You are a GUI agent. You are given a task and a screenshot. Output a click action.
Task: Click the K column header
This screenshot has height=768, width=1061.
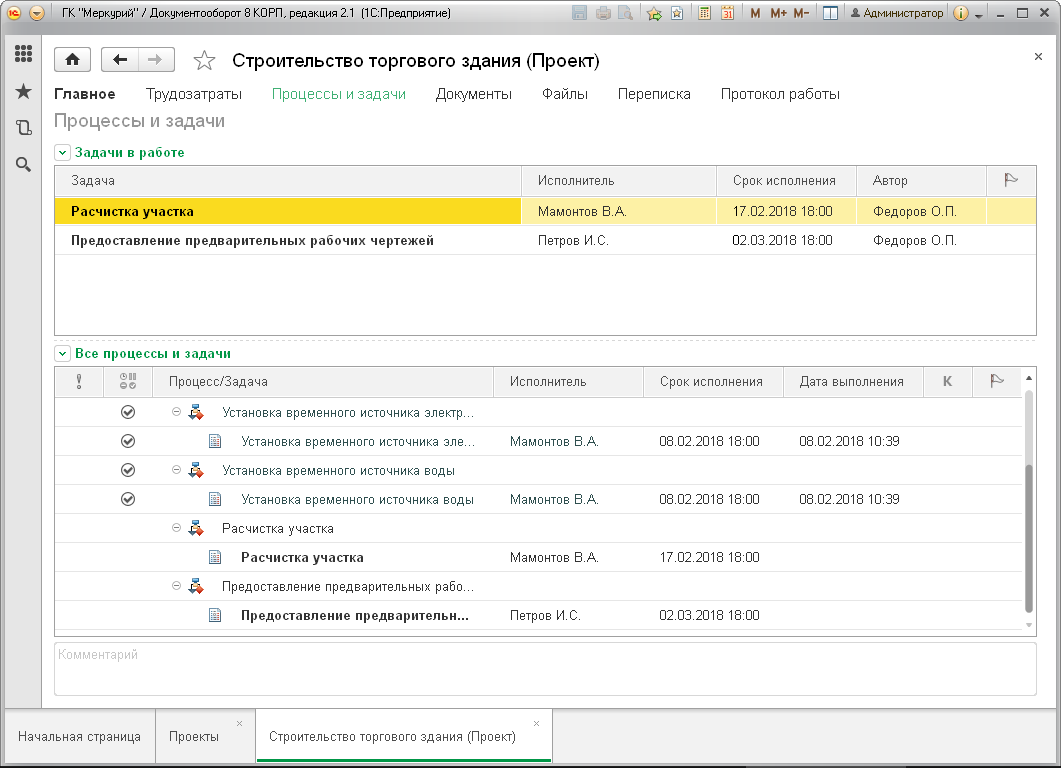coord(947,382)
